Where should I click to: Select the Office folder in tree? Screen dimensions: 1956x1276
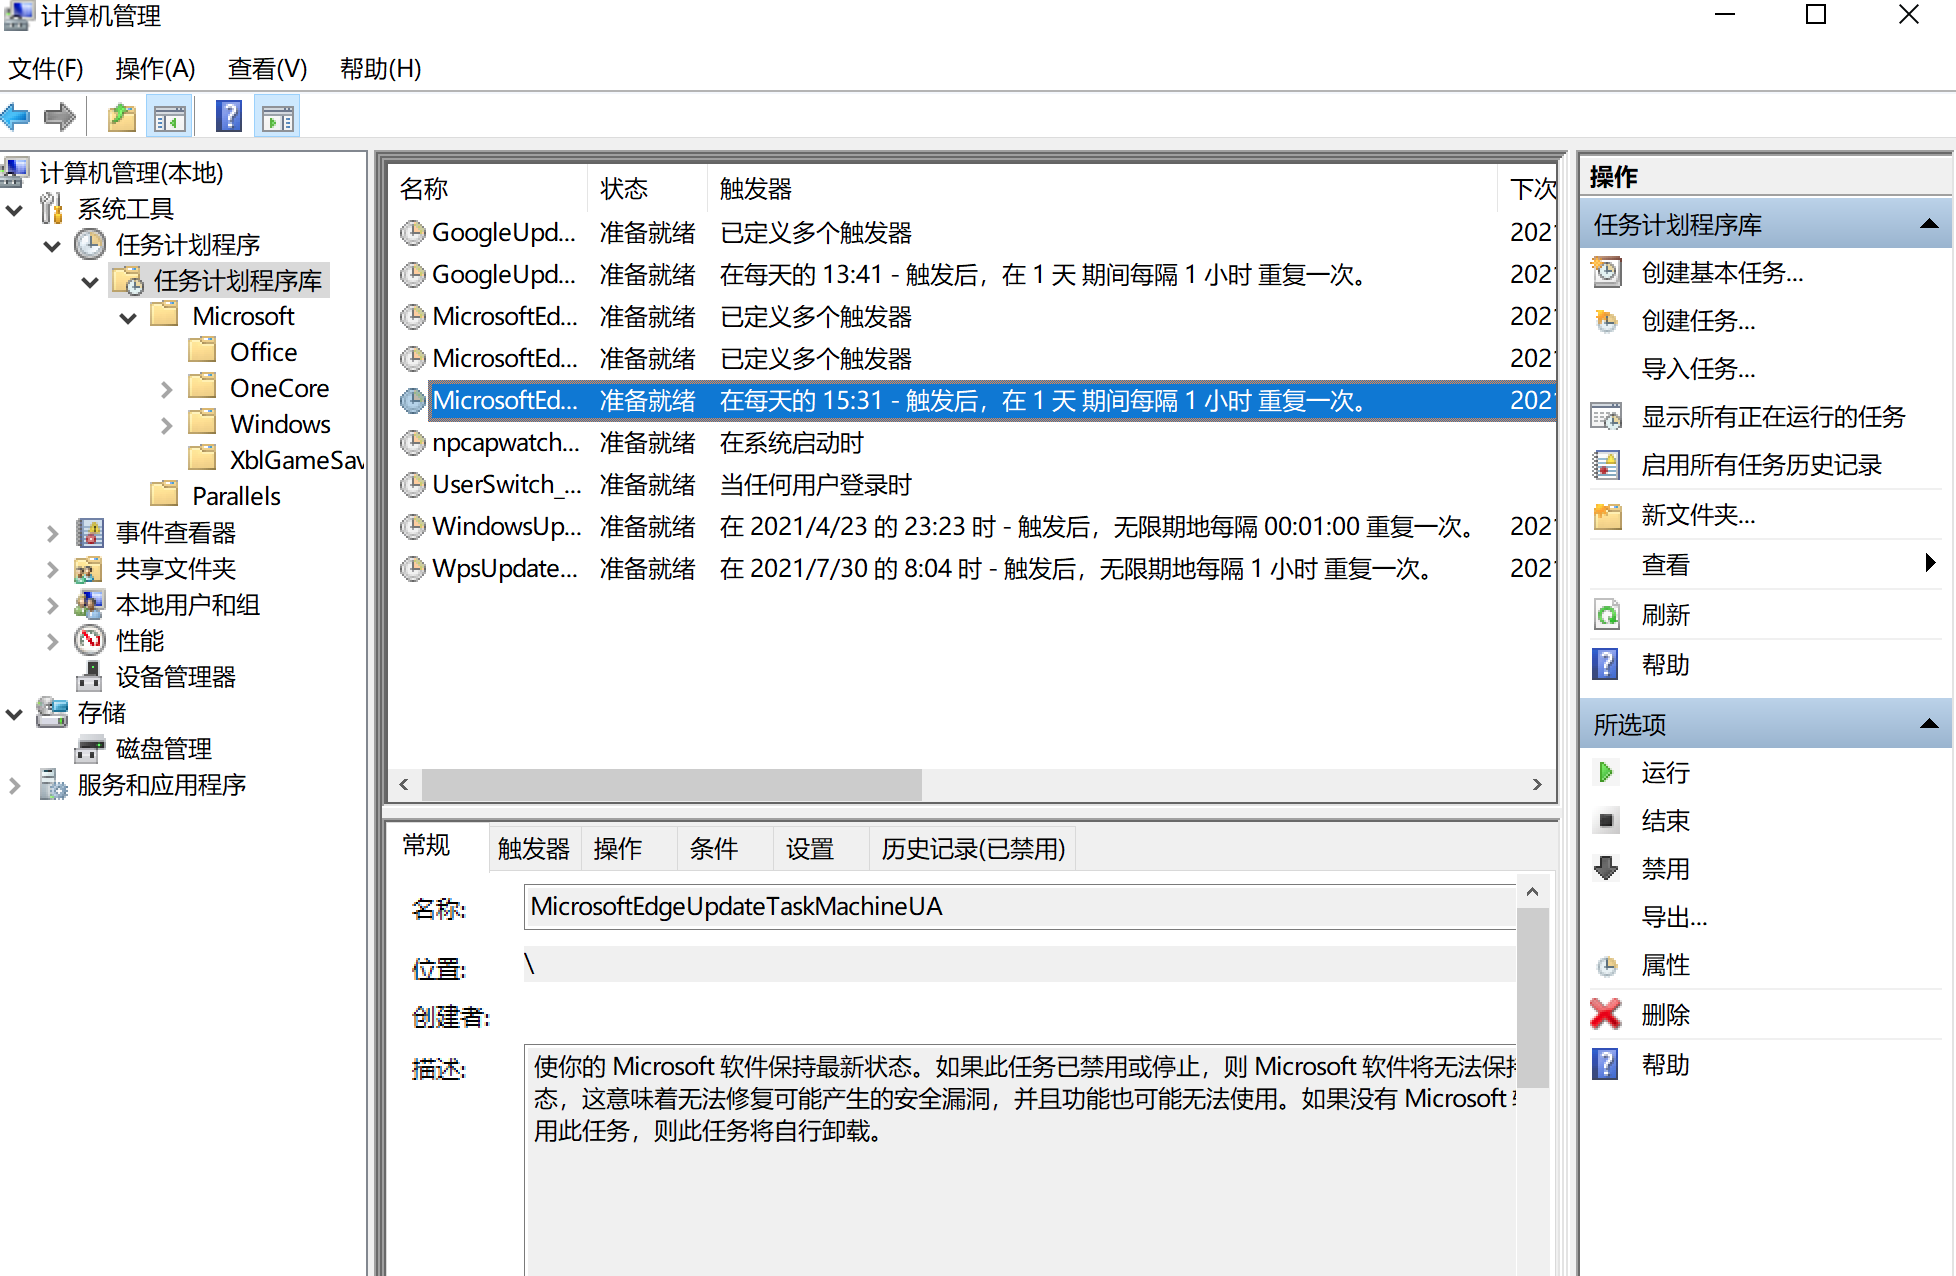pyautogui.click(x=263, y=352)
